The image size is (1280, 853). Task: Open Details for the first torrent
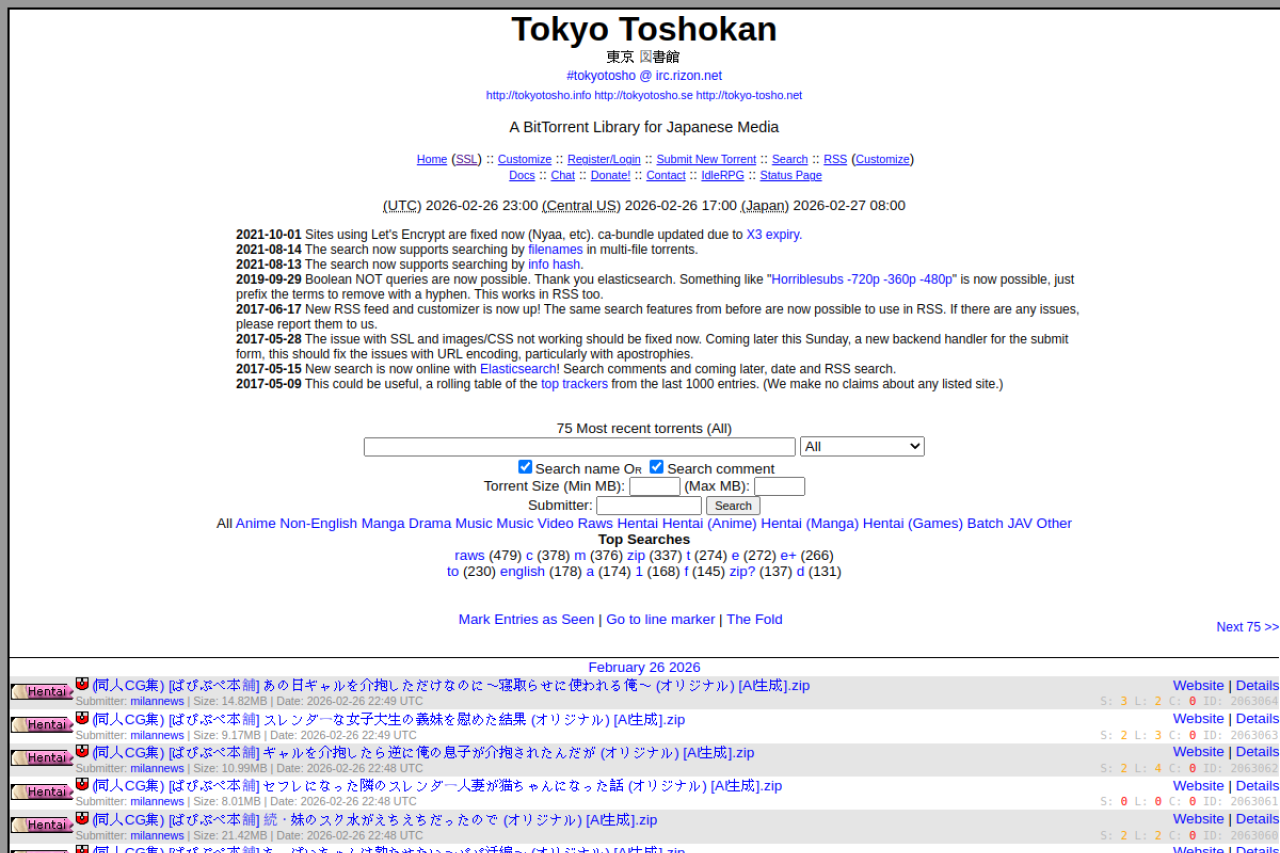point(1256,685)
